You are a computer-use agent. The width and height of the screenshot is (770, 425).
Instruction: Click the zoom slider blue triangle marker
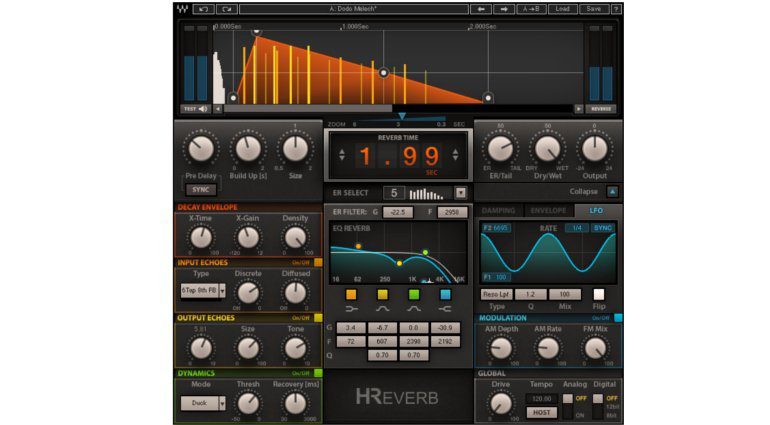402,116
